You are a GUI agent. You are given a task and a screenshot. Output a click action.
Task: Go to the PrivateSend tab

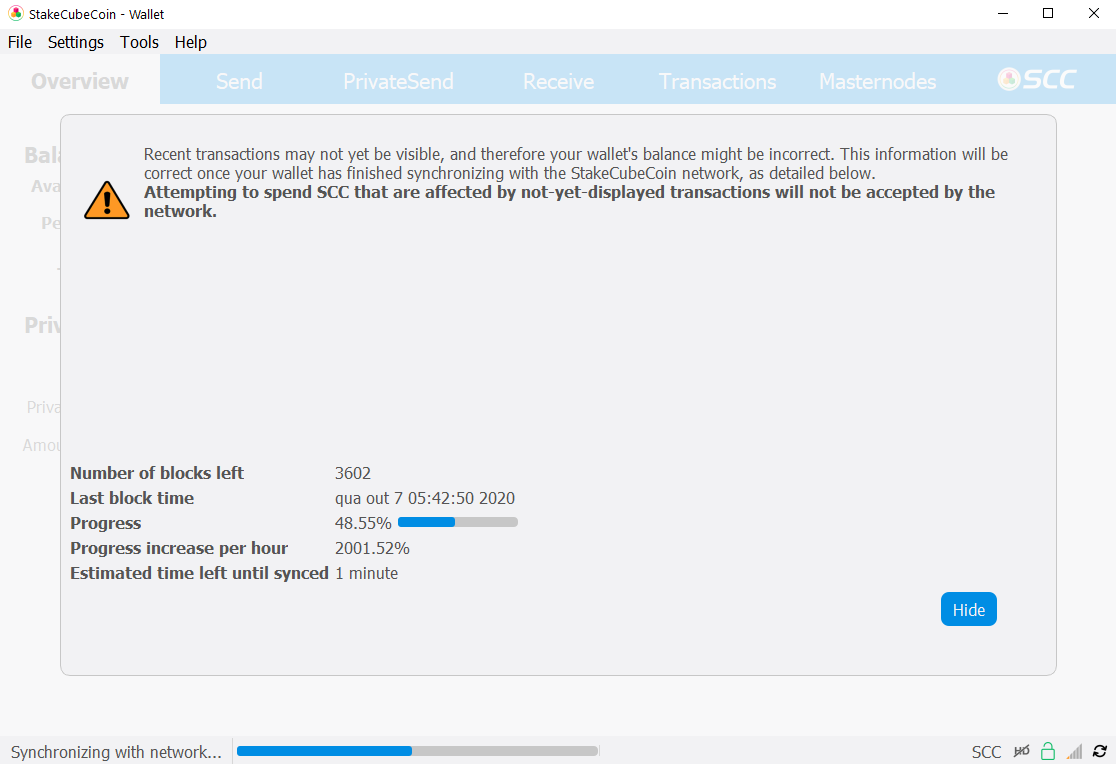tap(398, 81)
